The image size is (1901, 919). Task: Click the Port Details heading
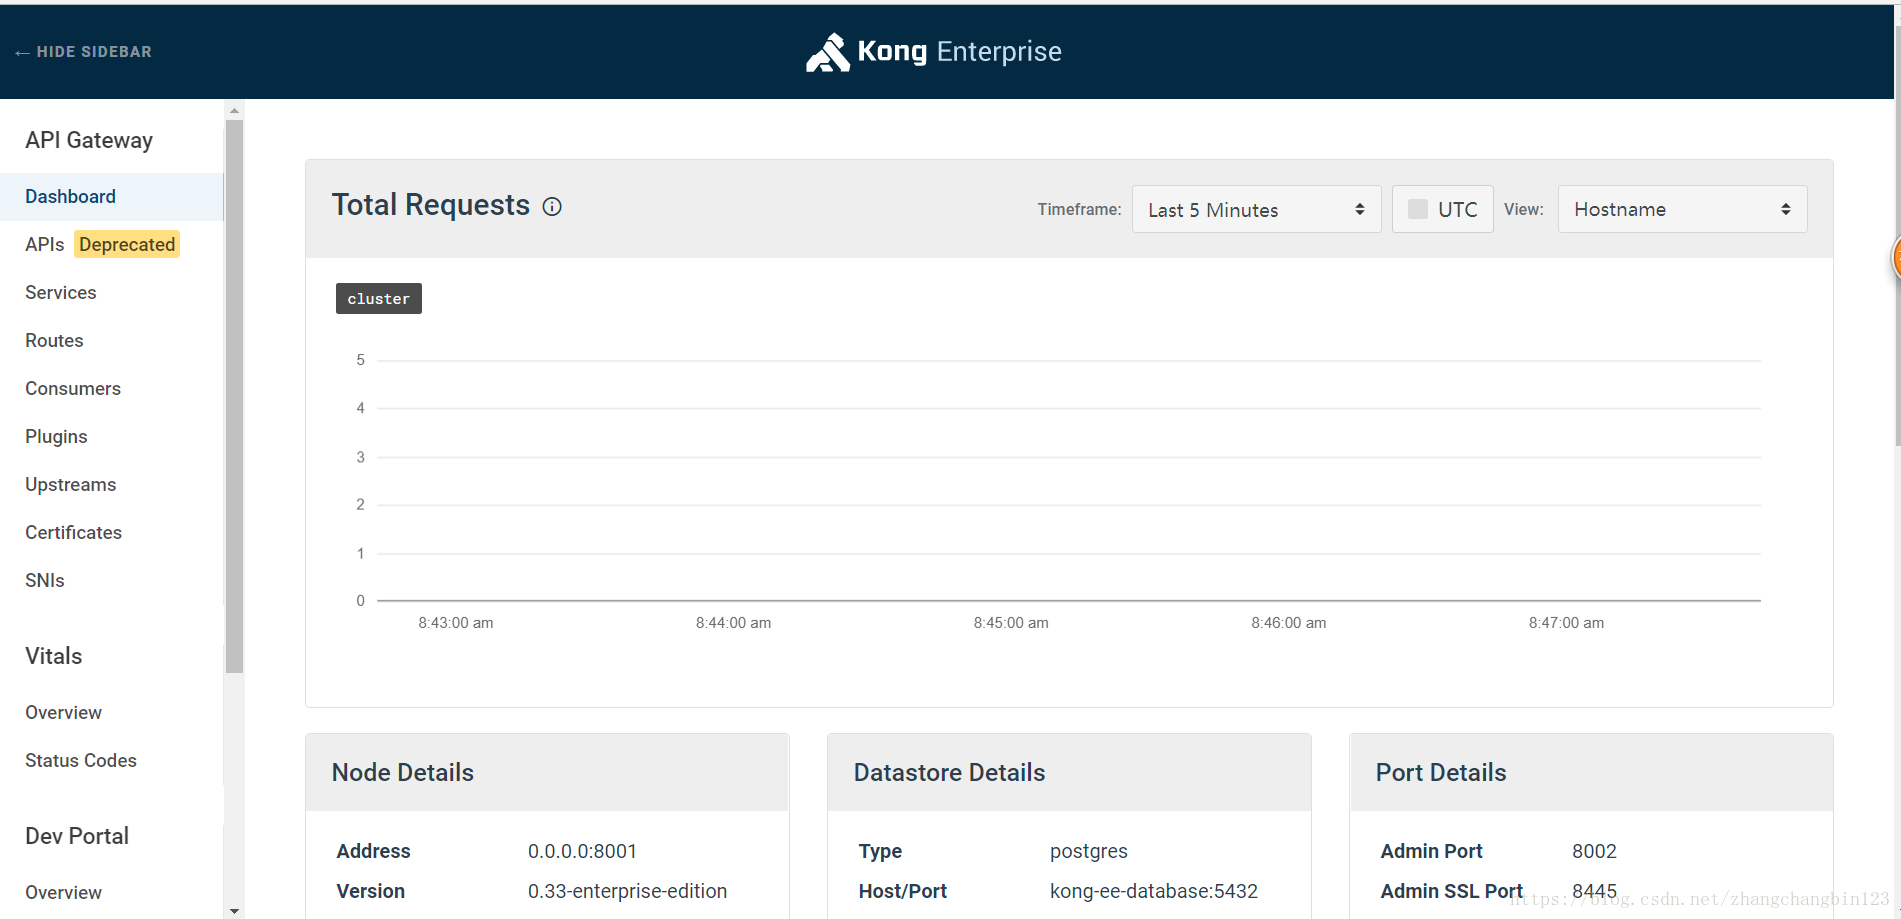point(1441,773)
